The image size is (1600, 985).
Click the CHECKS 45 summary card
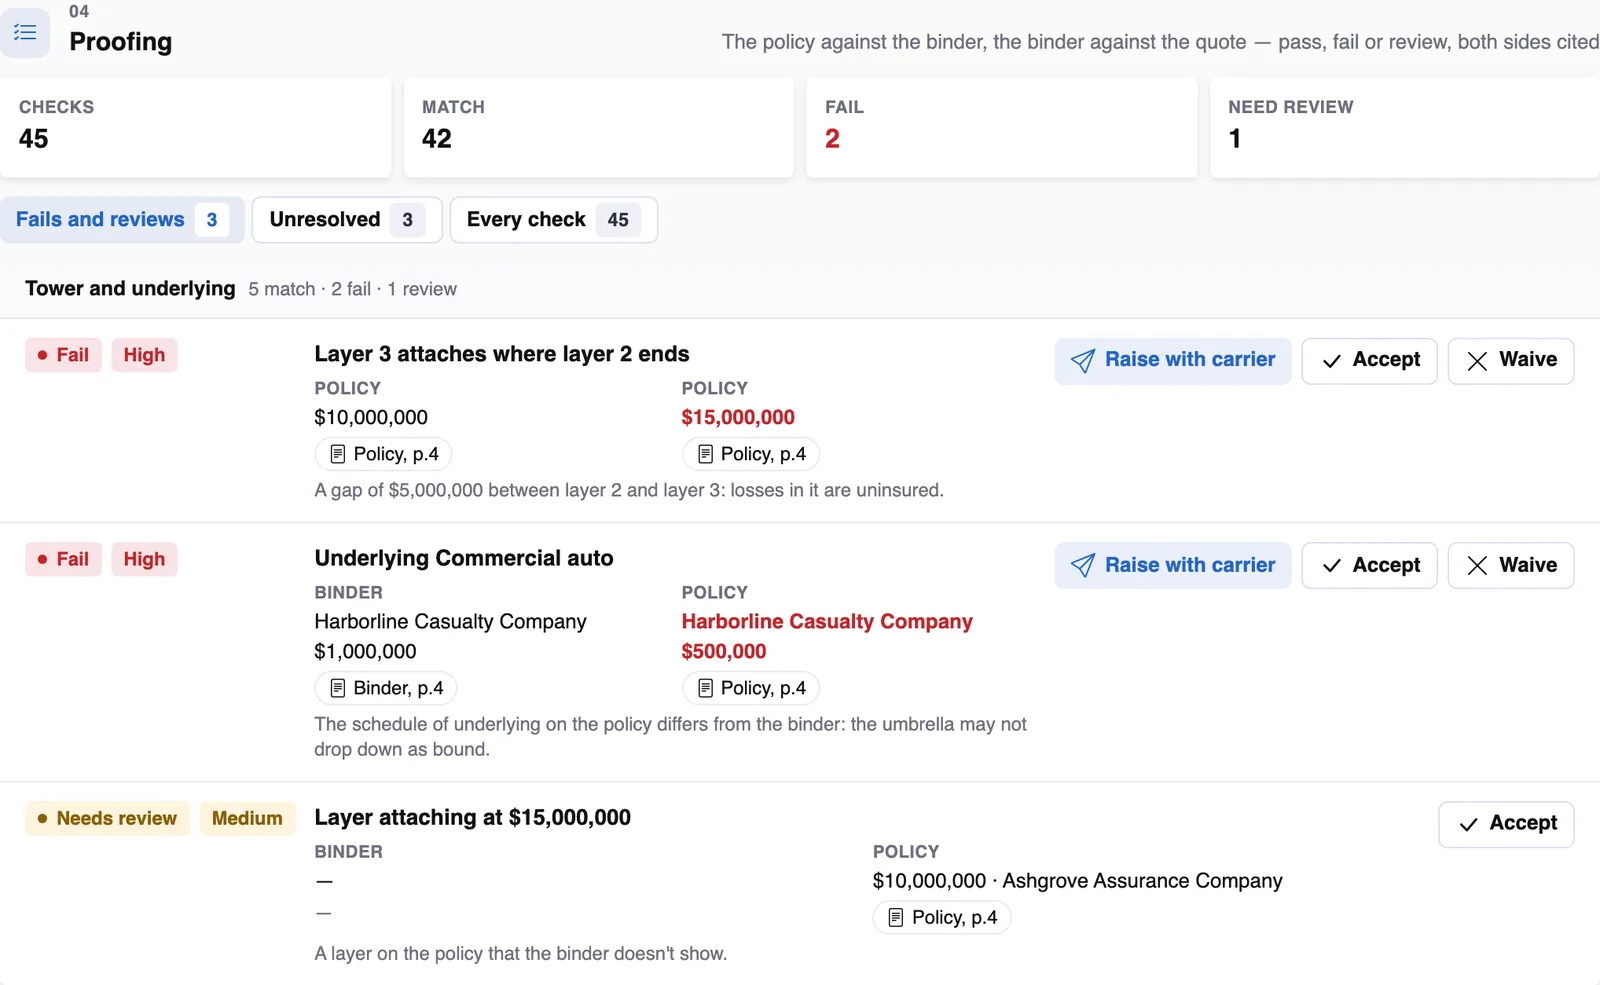(x=196, y=128)
